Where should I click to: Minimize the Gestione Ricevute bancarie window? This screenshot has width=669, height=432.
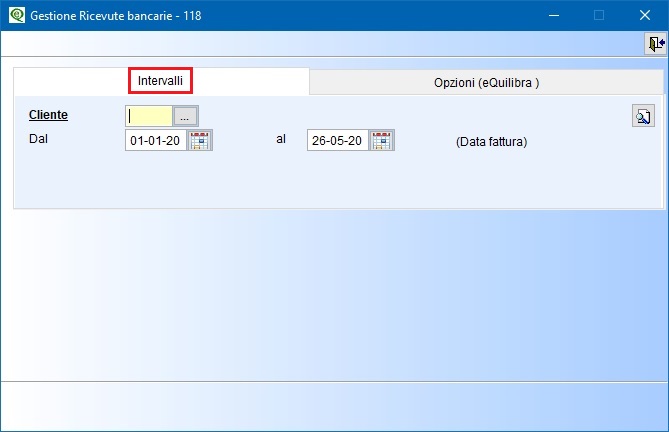click(554, 15)
